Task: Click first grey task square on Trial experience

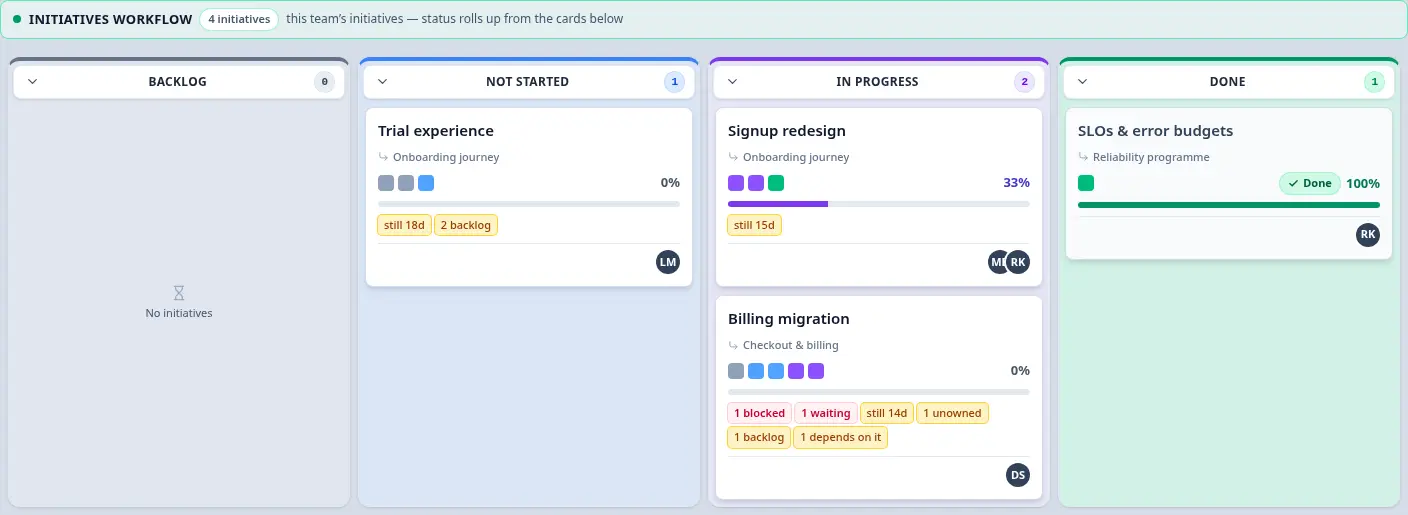Action: 386,183
